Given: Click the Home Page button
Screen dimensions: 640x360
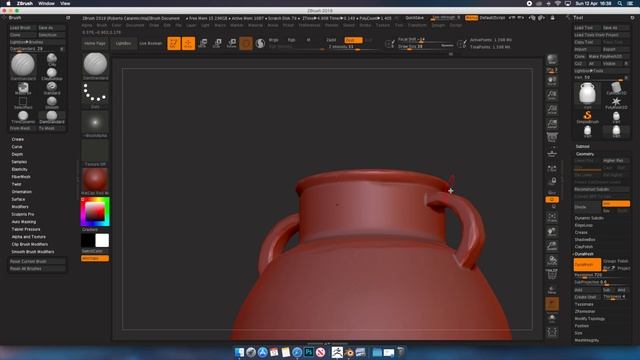Looking at the screenshot, I should coord(95,43).
